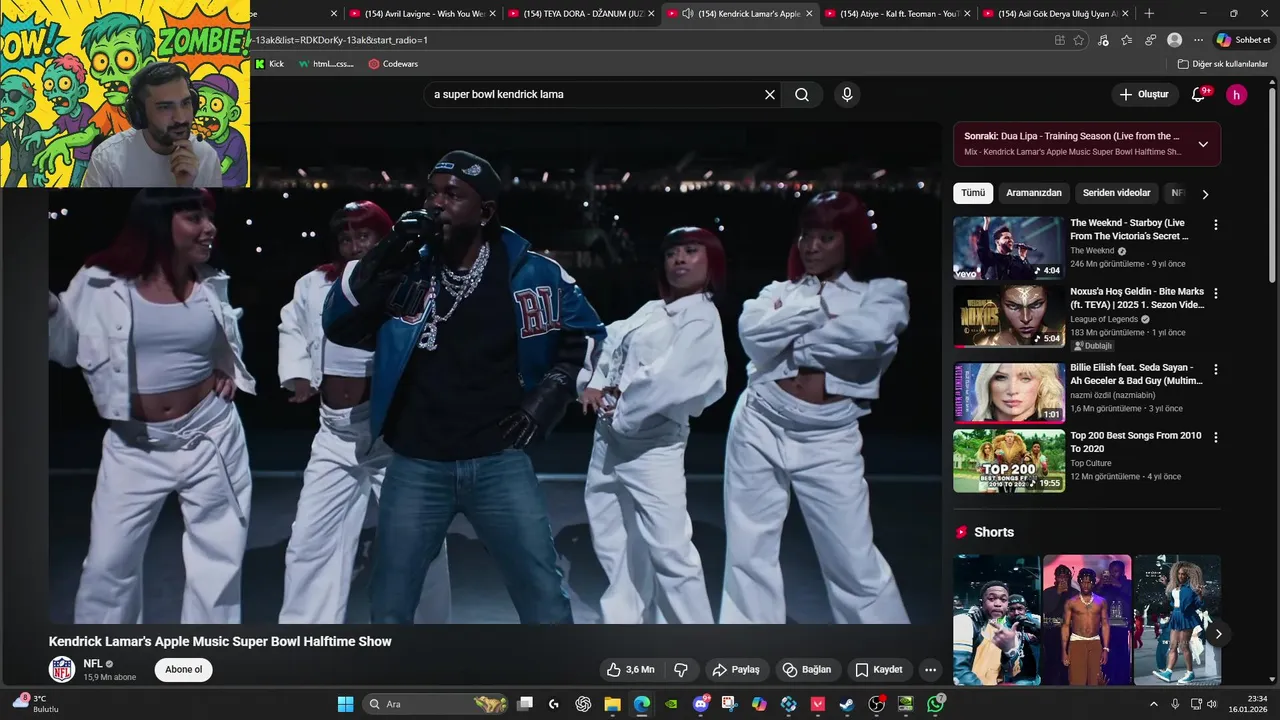The width and height of the screenshot is (1280, 720).
Task: Open options for The Weeknd Starboy video
Action: click(x=1216, y=225)
